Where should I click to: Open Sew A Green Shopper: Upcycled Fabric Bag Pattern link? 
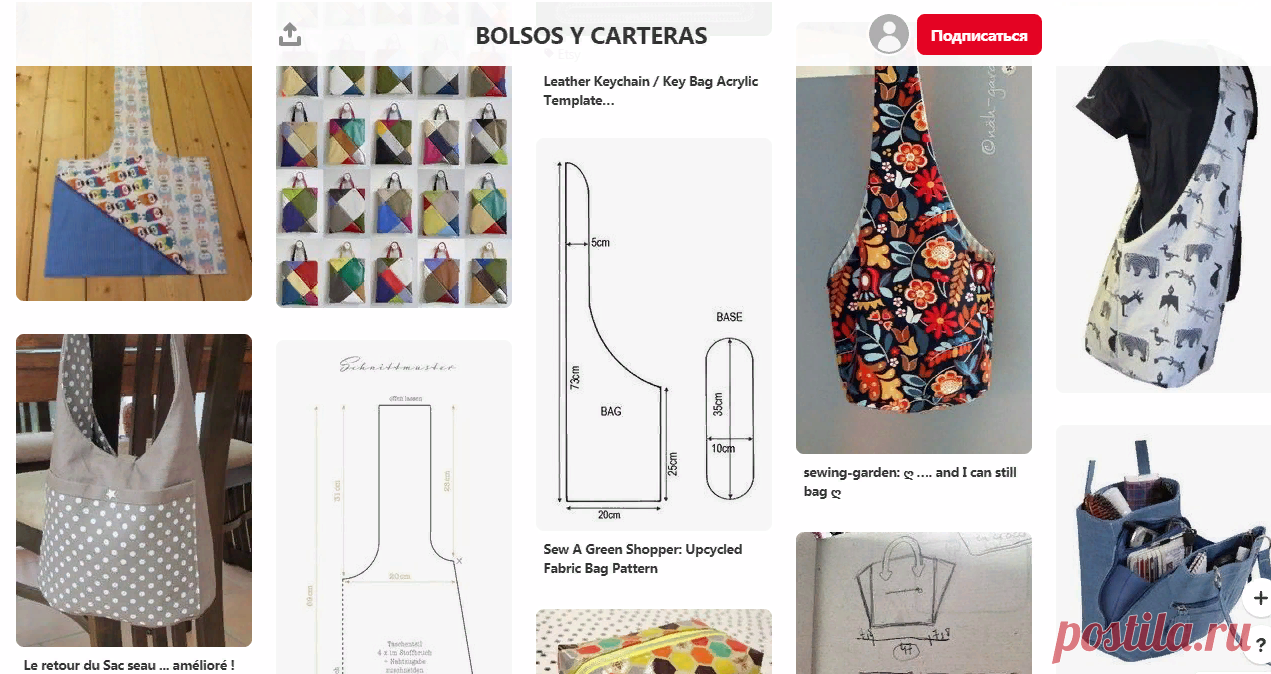(x=643, y=559)
